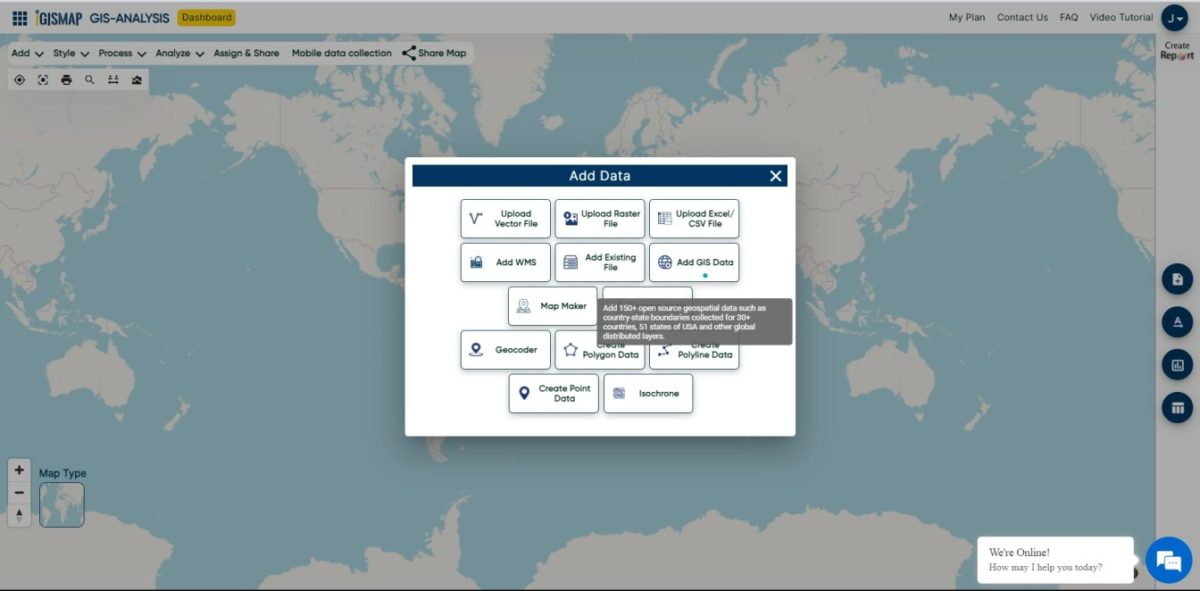
Task: Click the Upload Vector File button
Action: click(505, 219)
